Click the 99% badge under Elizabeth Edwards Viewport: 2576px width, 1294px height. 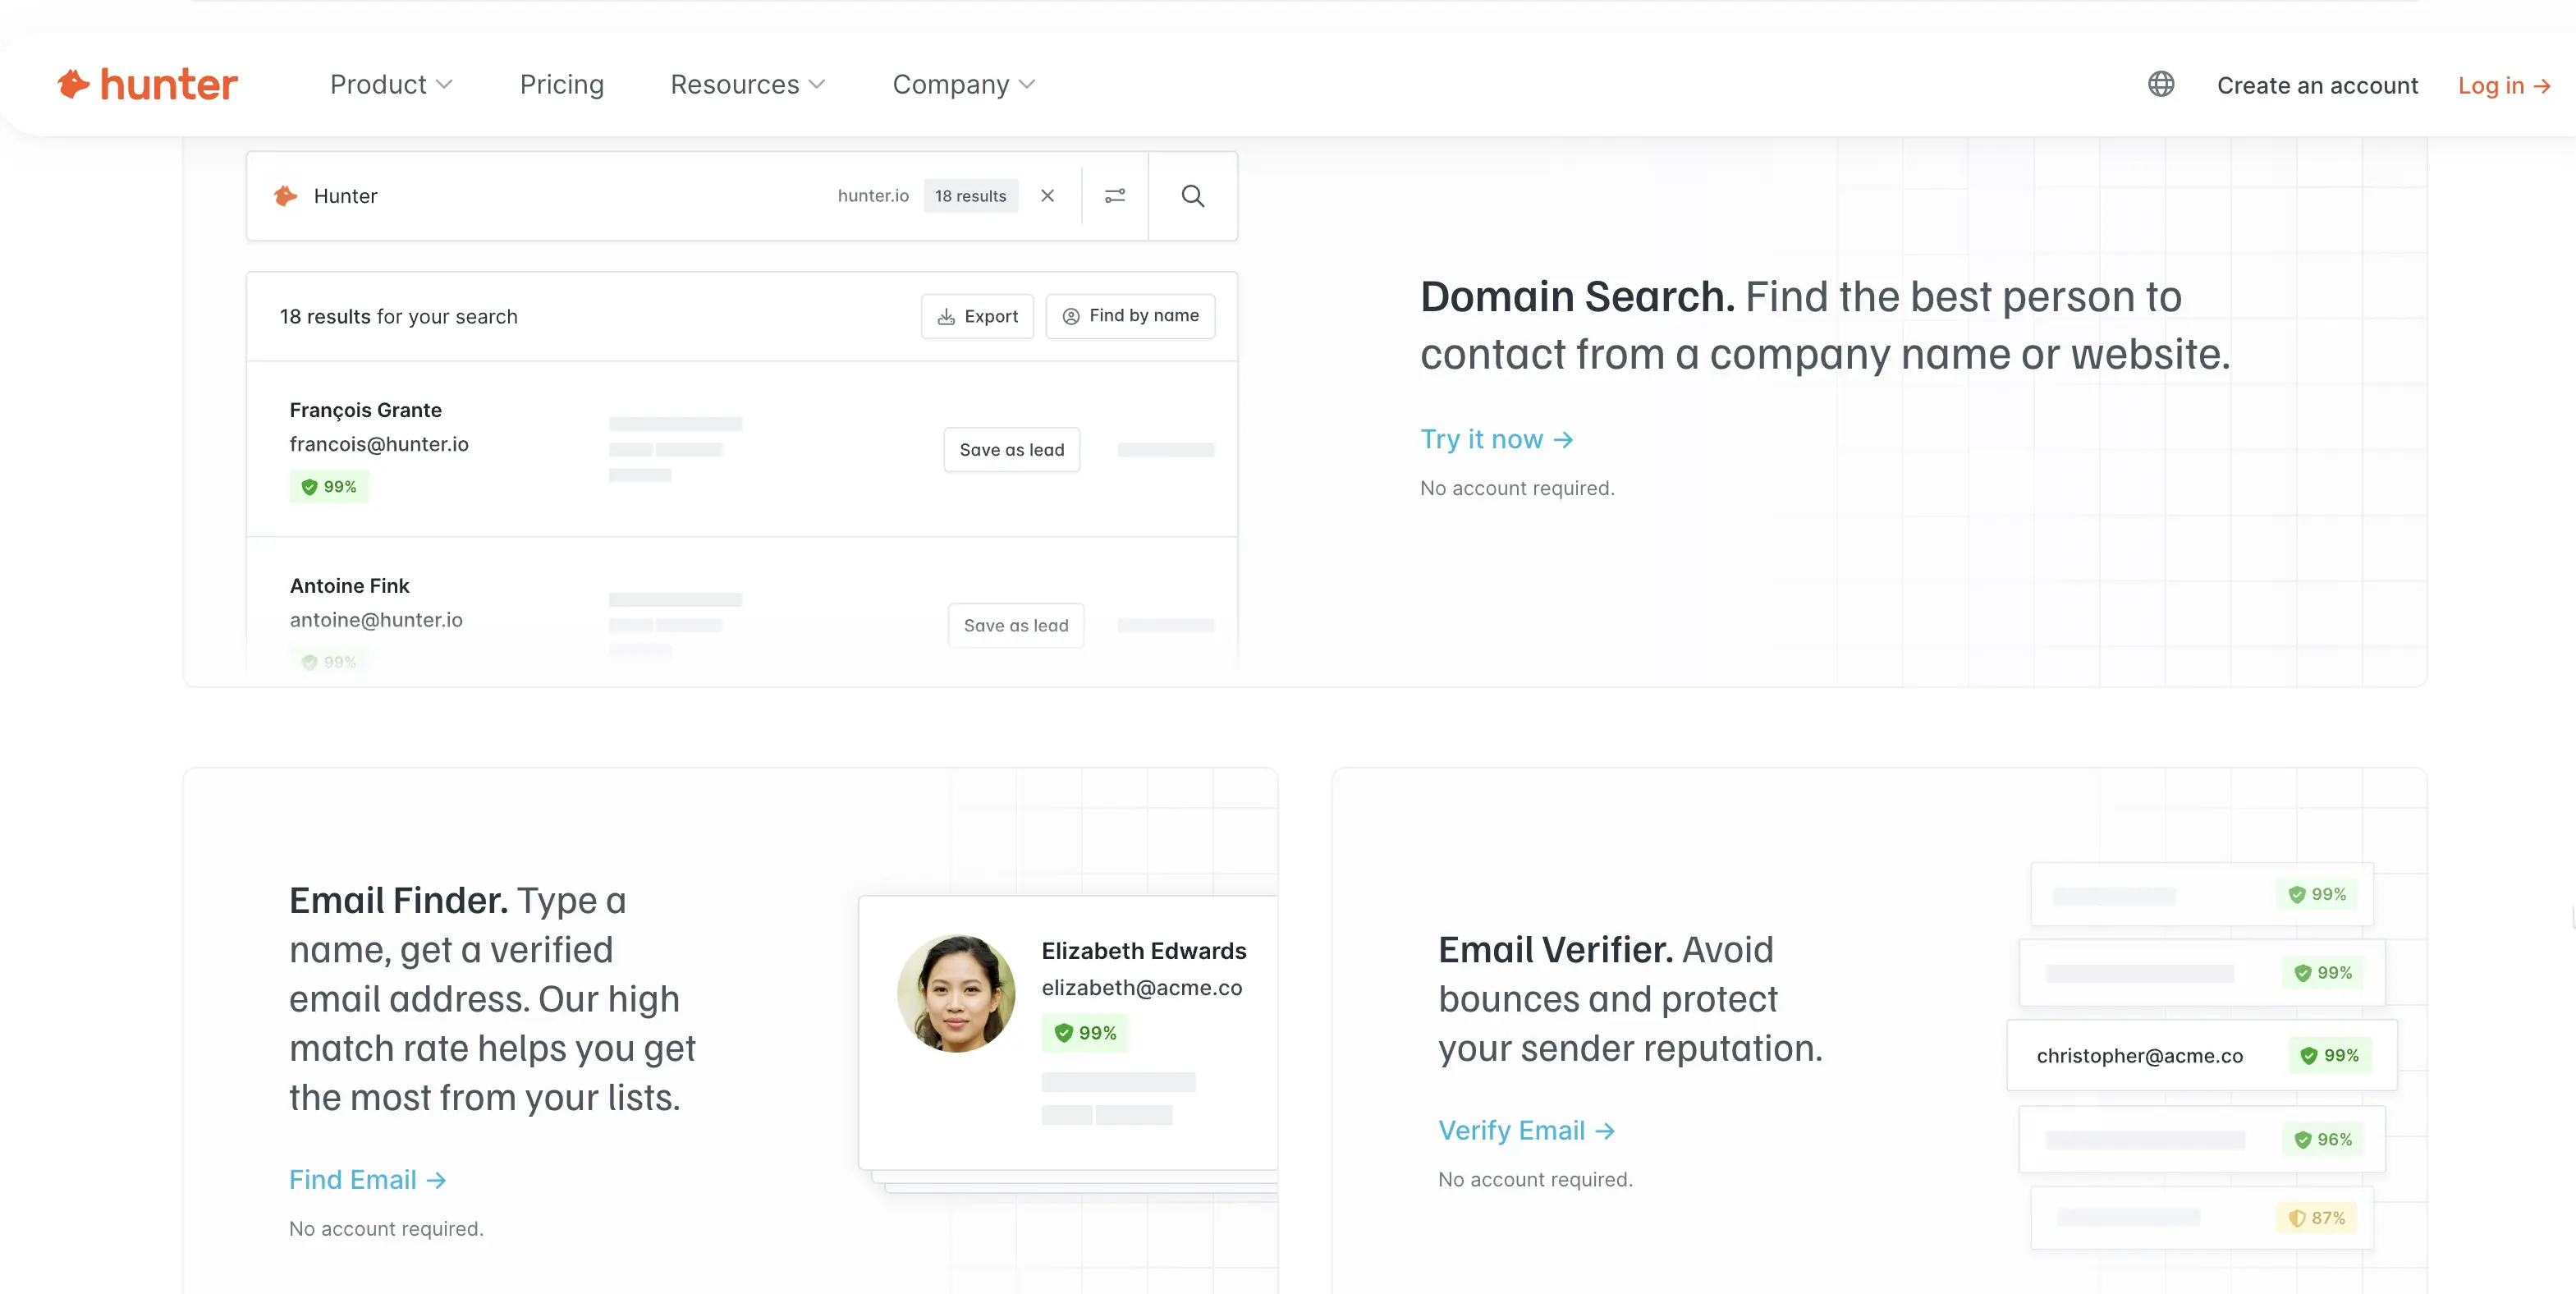click(x=1085, y=1033)
